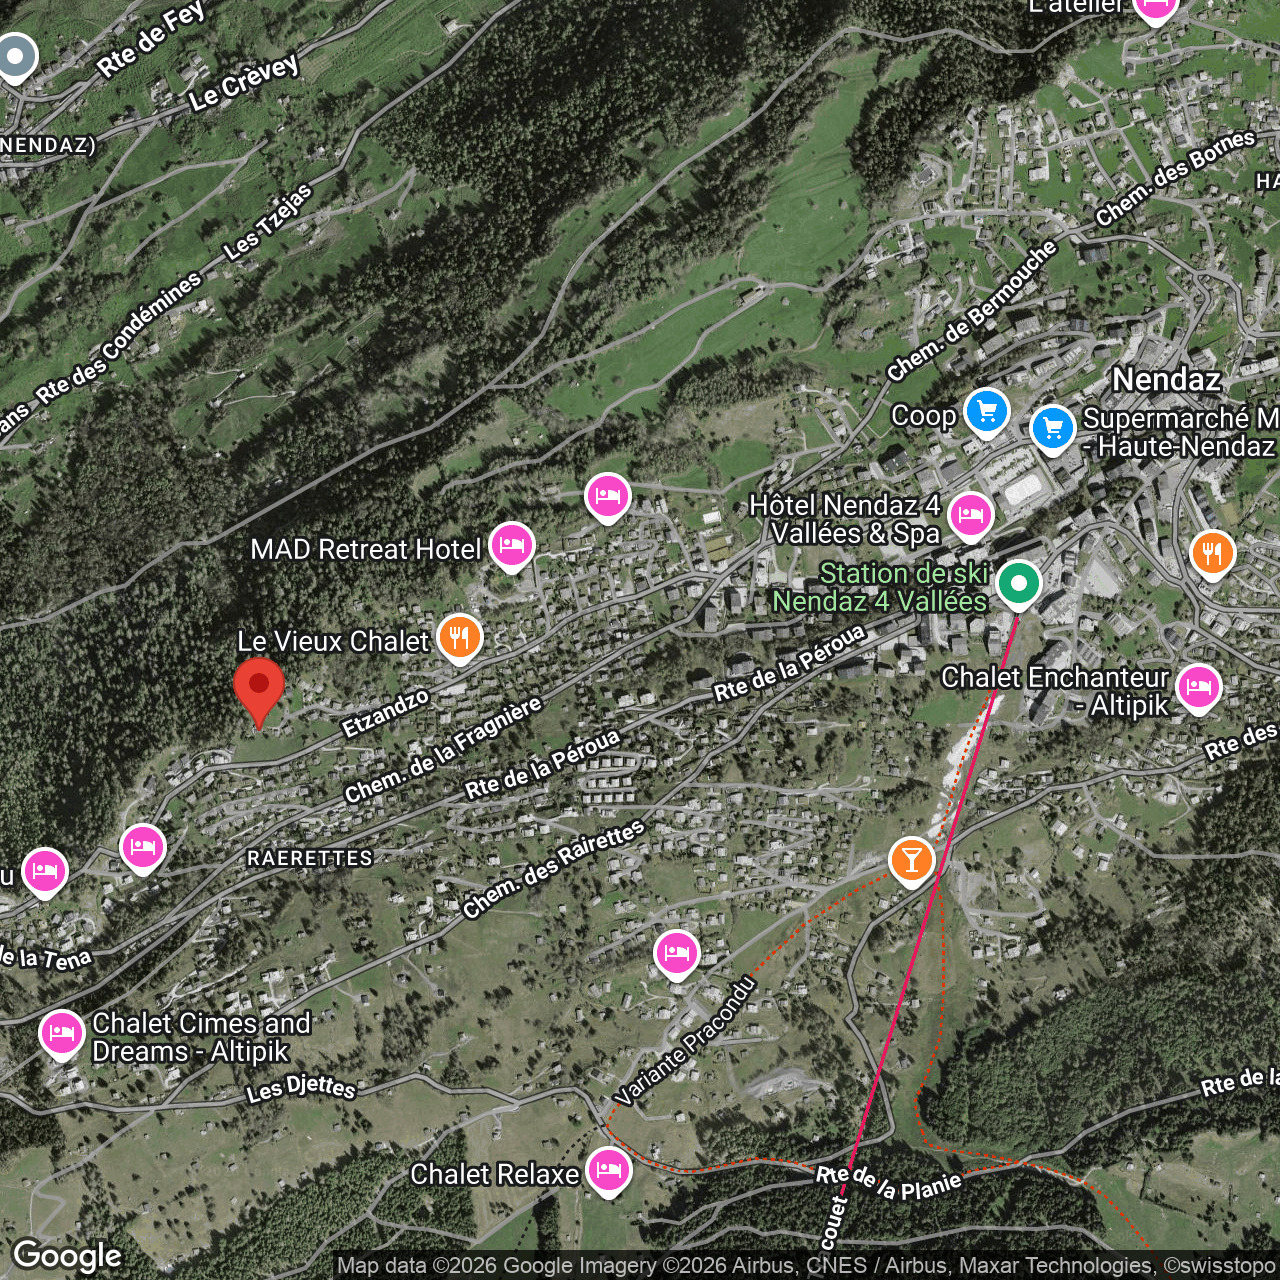The width and height of the screenshot is (1280, 1280).
Task: Click the orange cocktail bar icon
Action: coord(911,860)
